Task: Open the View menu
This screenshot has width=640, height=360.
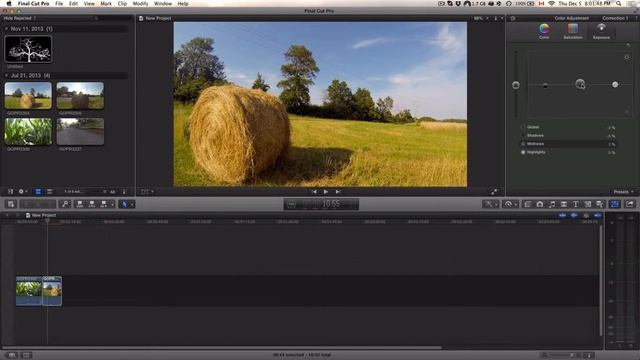Action: pyautogui.click(x=89, y=3)
